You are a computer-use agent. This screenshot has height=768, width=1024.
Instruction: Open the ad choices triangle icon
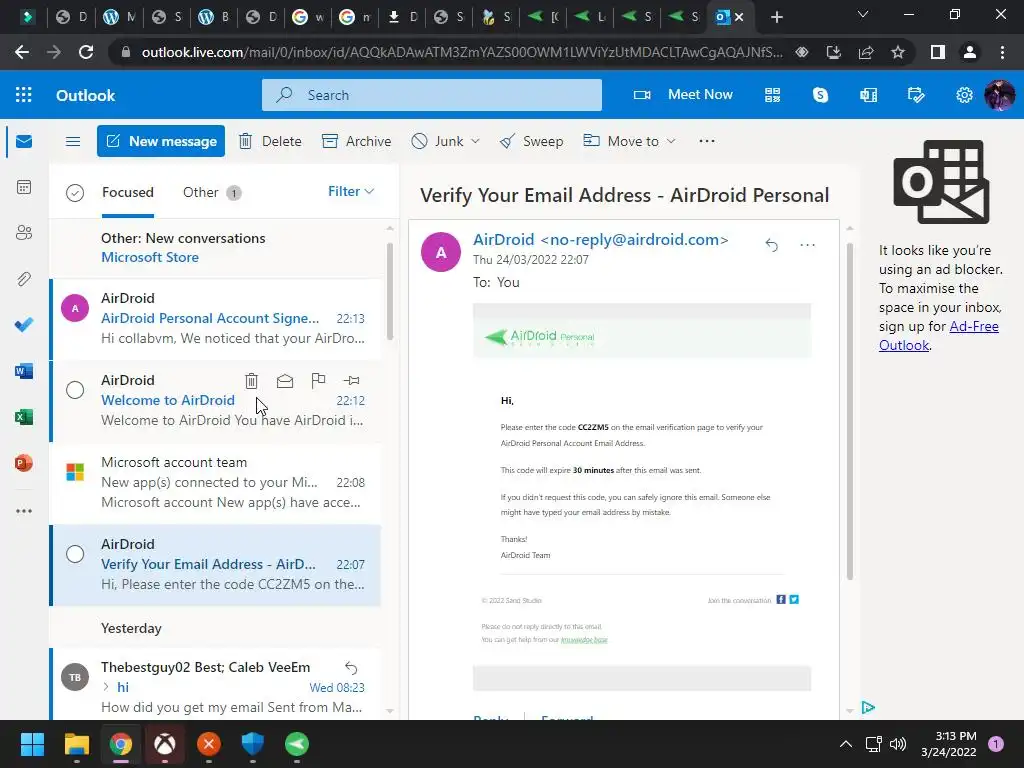[x=868, y=707]
